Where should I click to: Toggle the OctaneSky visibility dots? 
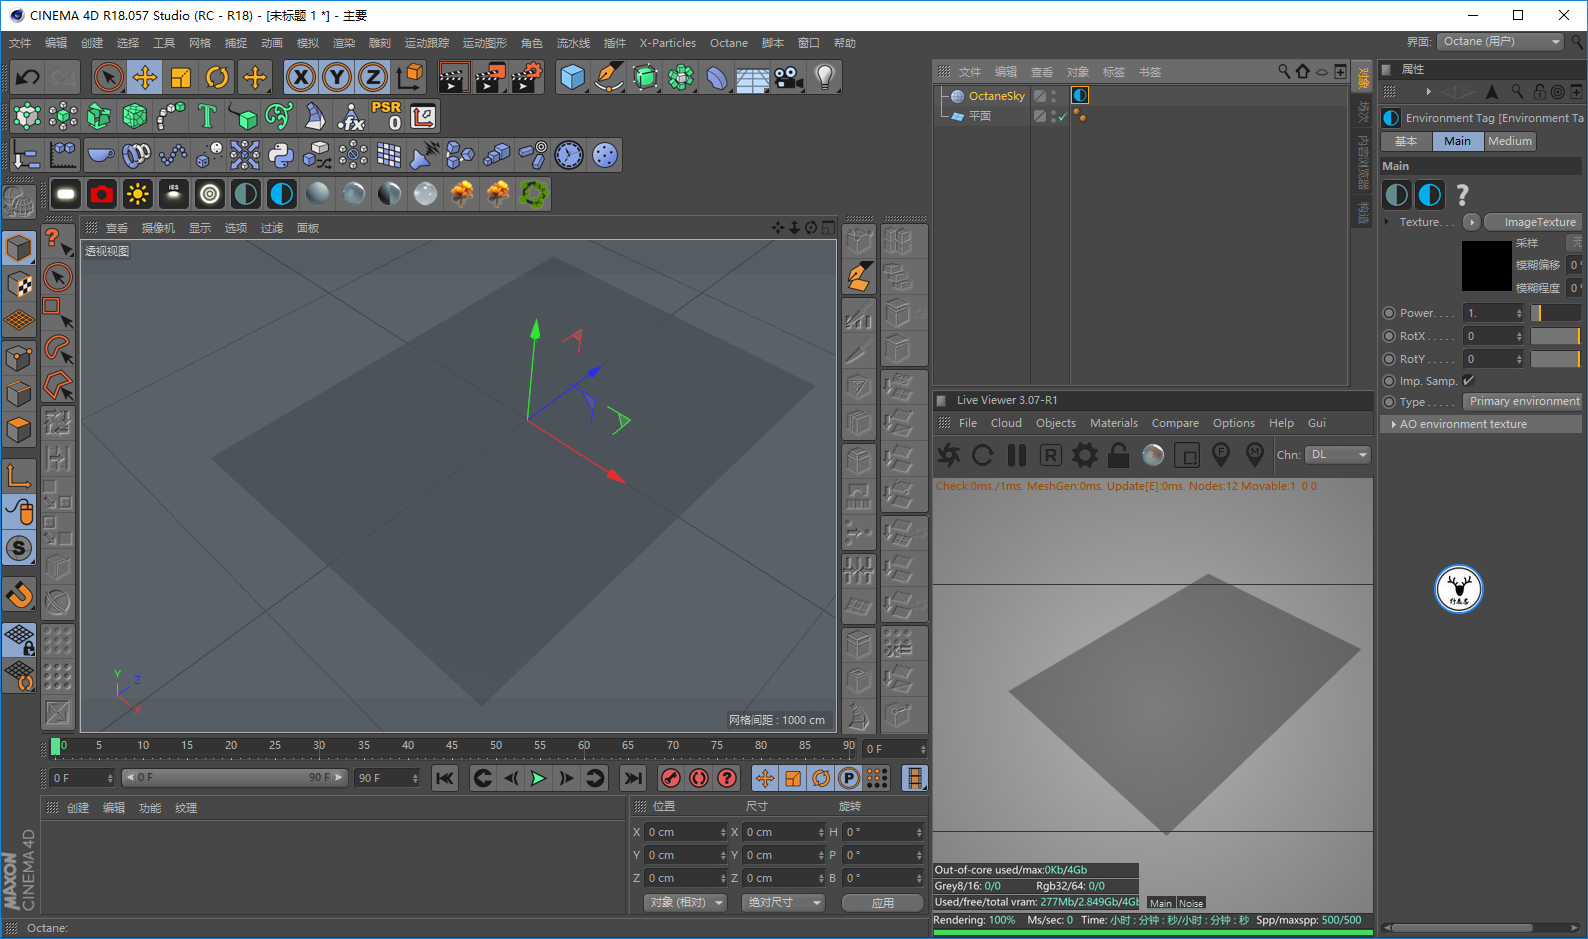point(1054,96)
